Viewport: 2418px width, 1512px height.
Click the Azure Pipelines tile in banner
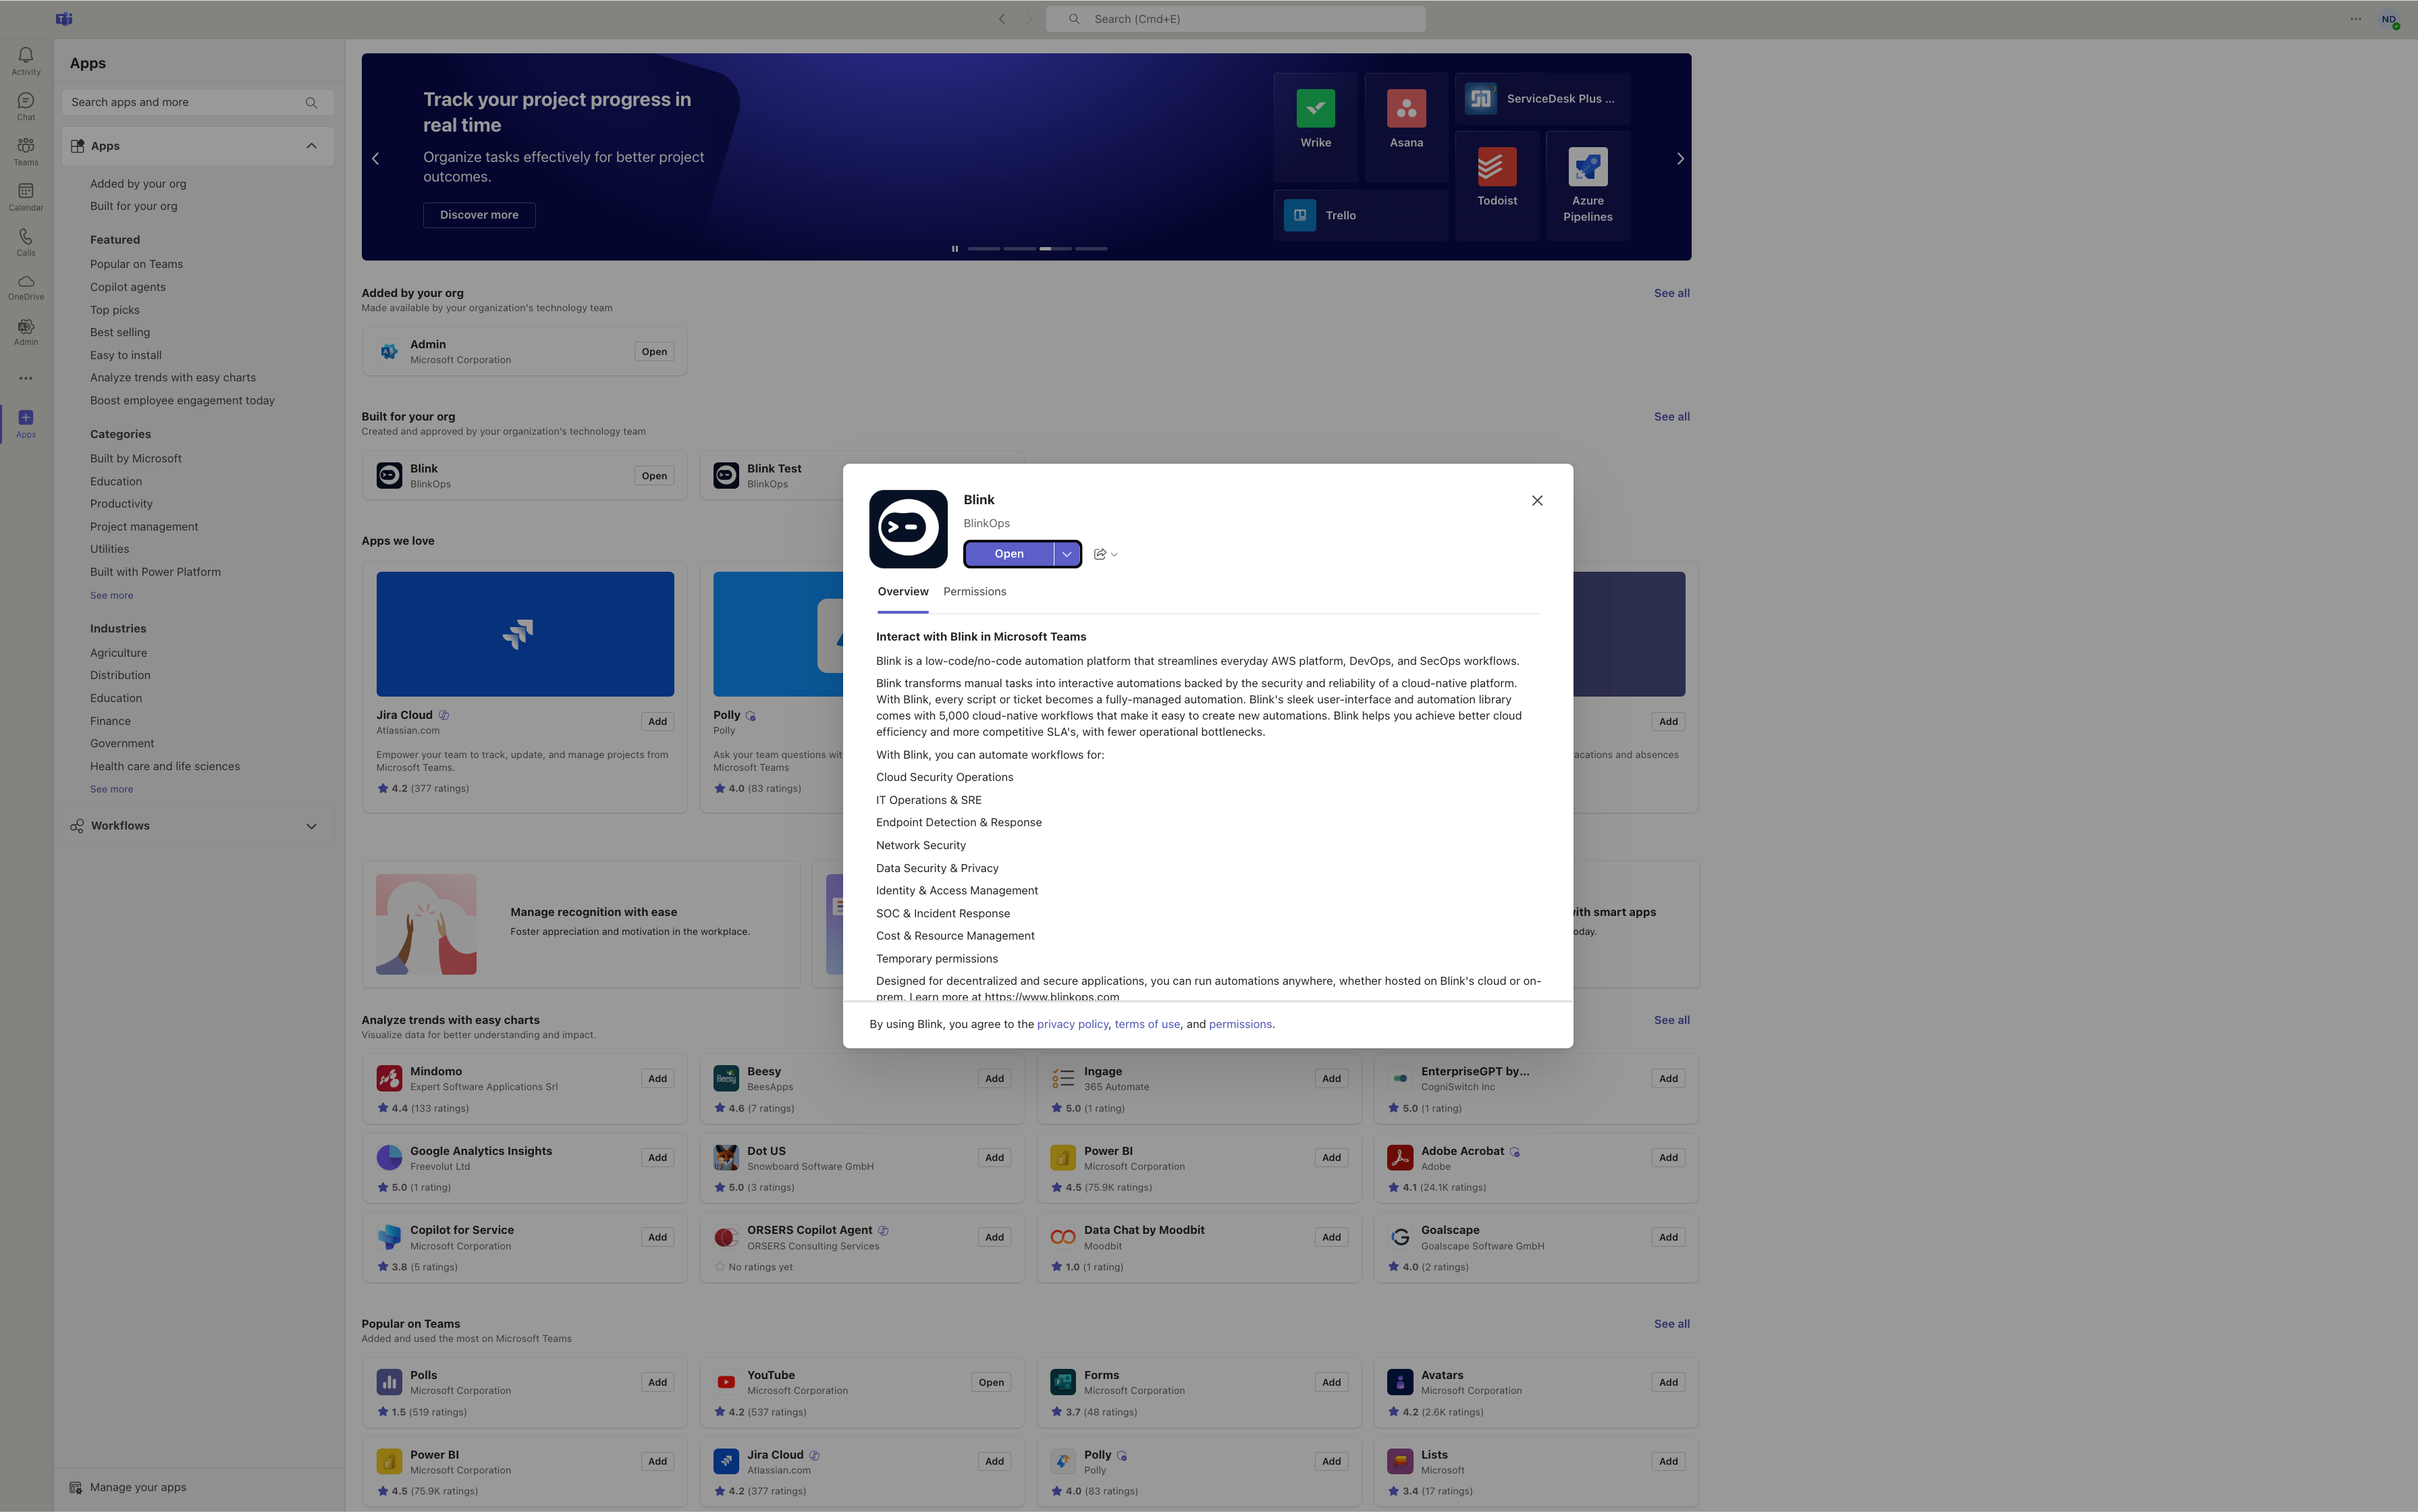pyautogui.click(x=1588, y=185)
